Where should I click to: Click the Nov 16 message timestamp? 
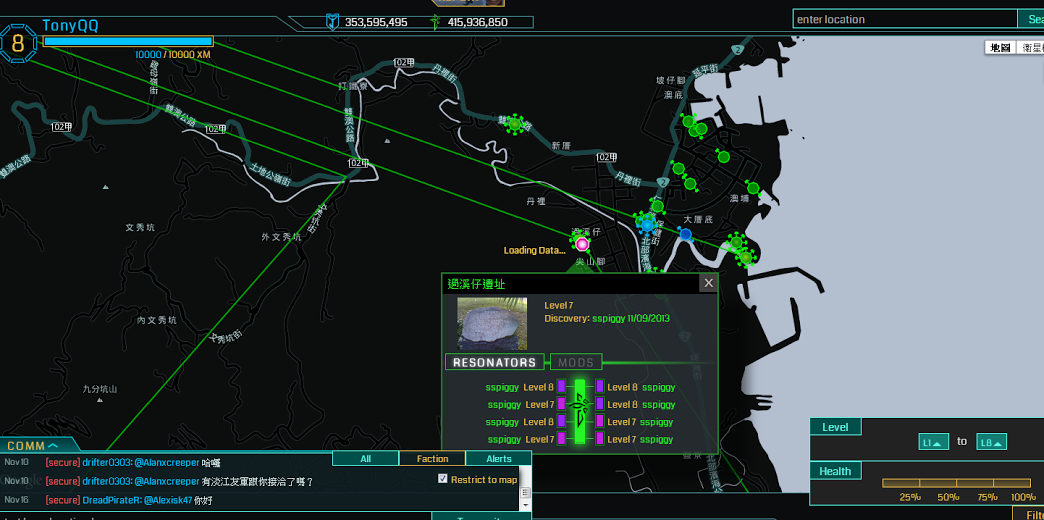click(x=15, y=499)
